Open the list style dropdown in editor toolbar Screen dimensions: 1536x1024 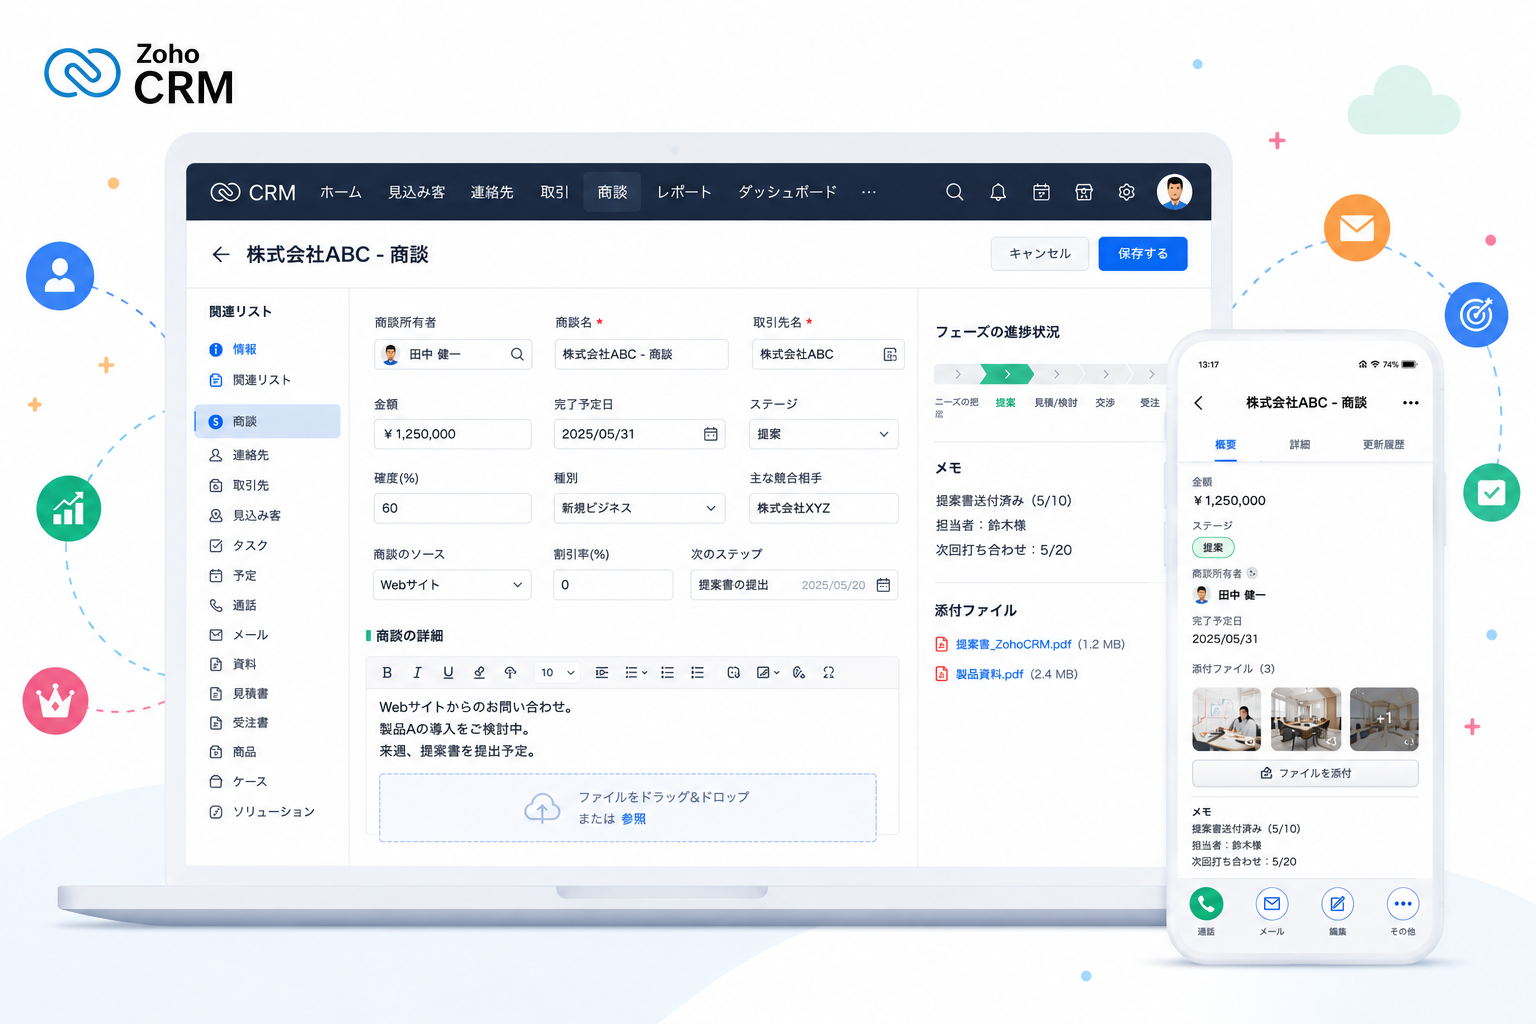coord(636,673)
